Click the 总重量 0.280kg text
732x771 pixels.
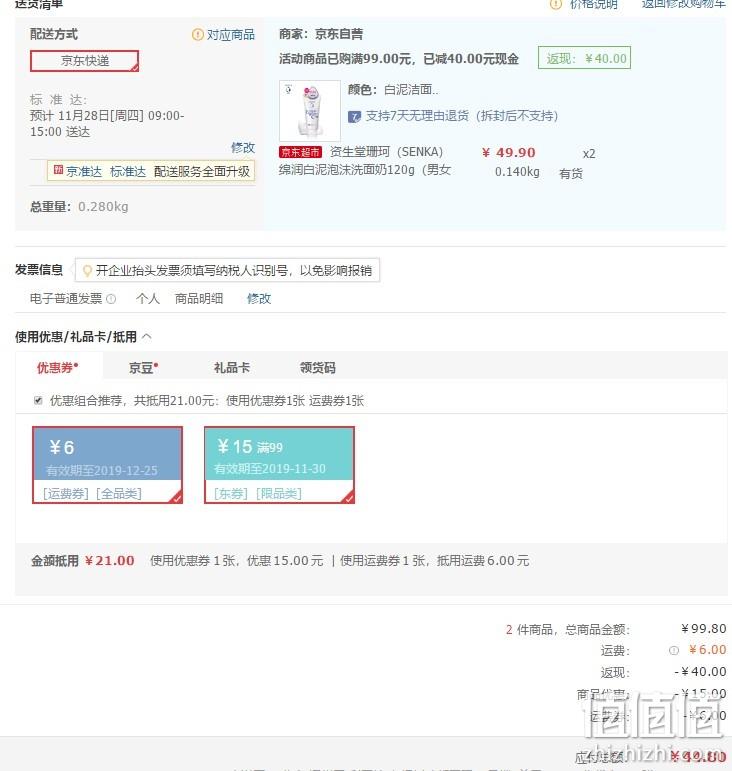[79, 207]
